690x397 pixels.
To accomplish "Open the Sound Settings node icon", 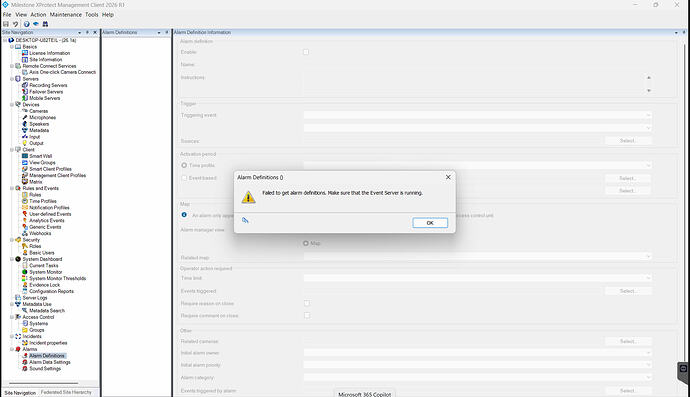I will point(25,368).
